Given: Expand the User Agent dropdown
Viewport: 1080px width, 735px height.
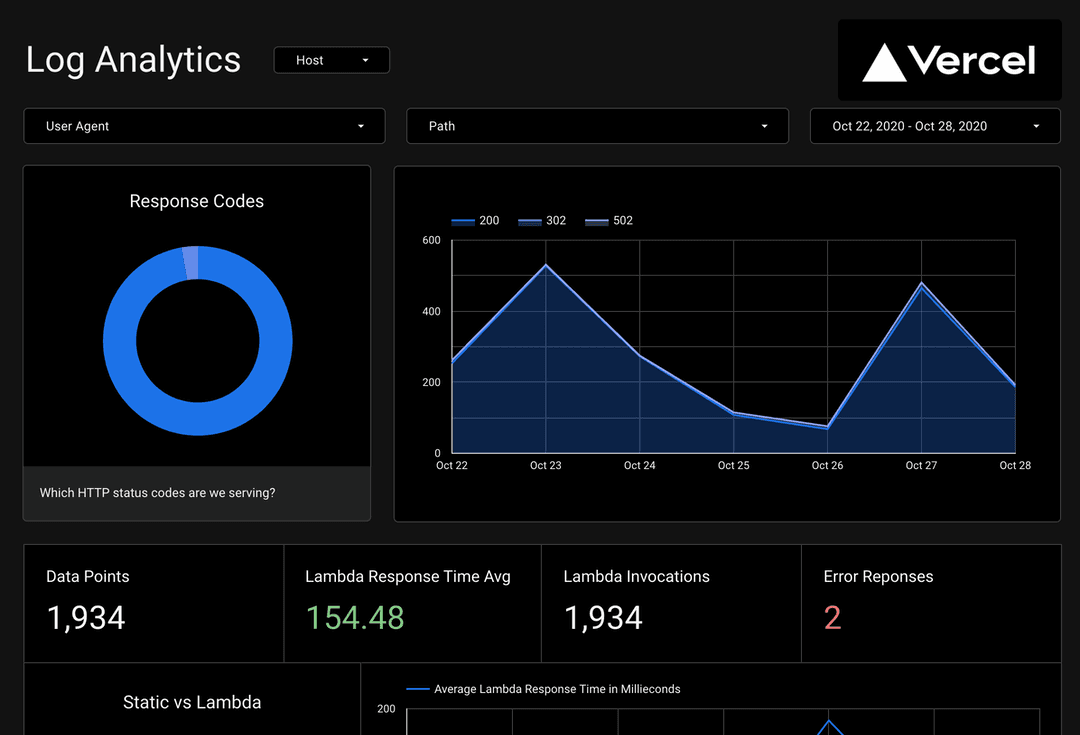Looking at the screenshot, I should point(204,126).
